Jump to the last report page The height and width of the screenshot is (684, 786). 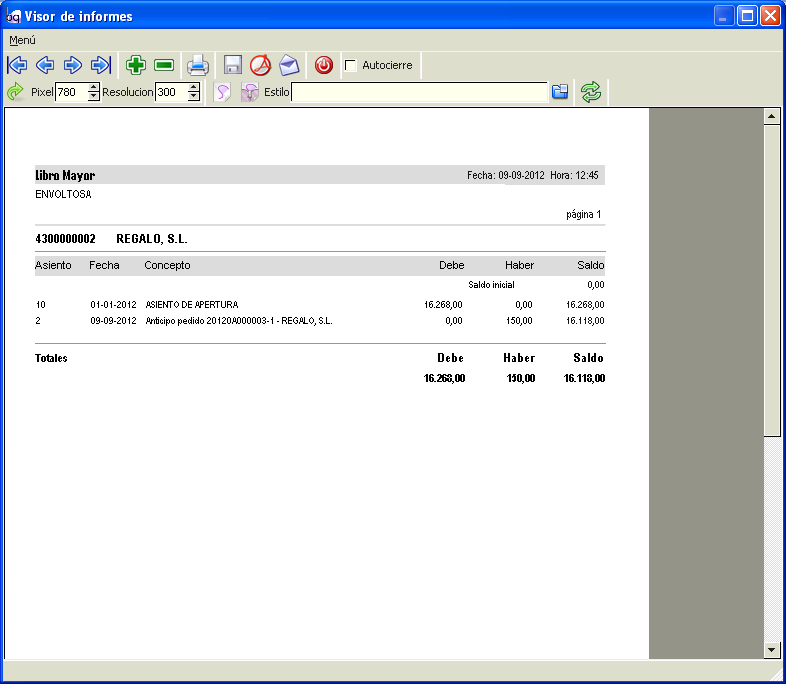(x=101, y=65)
